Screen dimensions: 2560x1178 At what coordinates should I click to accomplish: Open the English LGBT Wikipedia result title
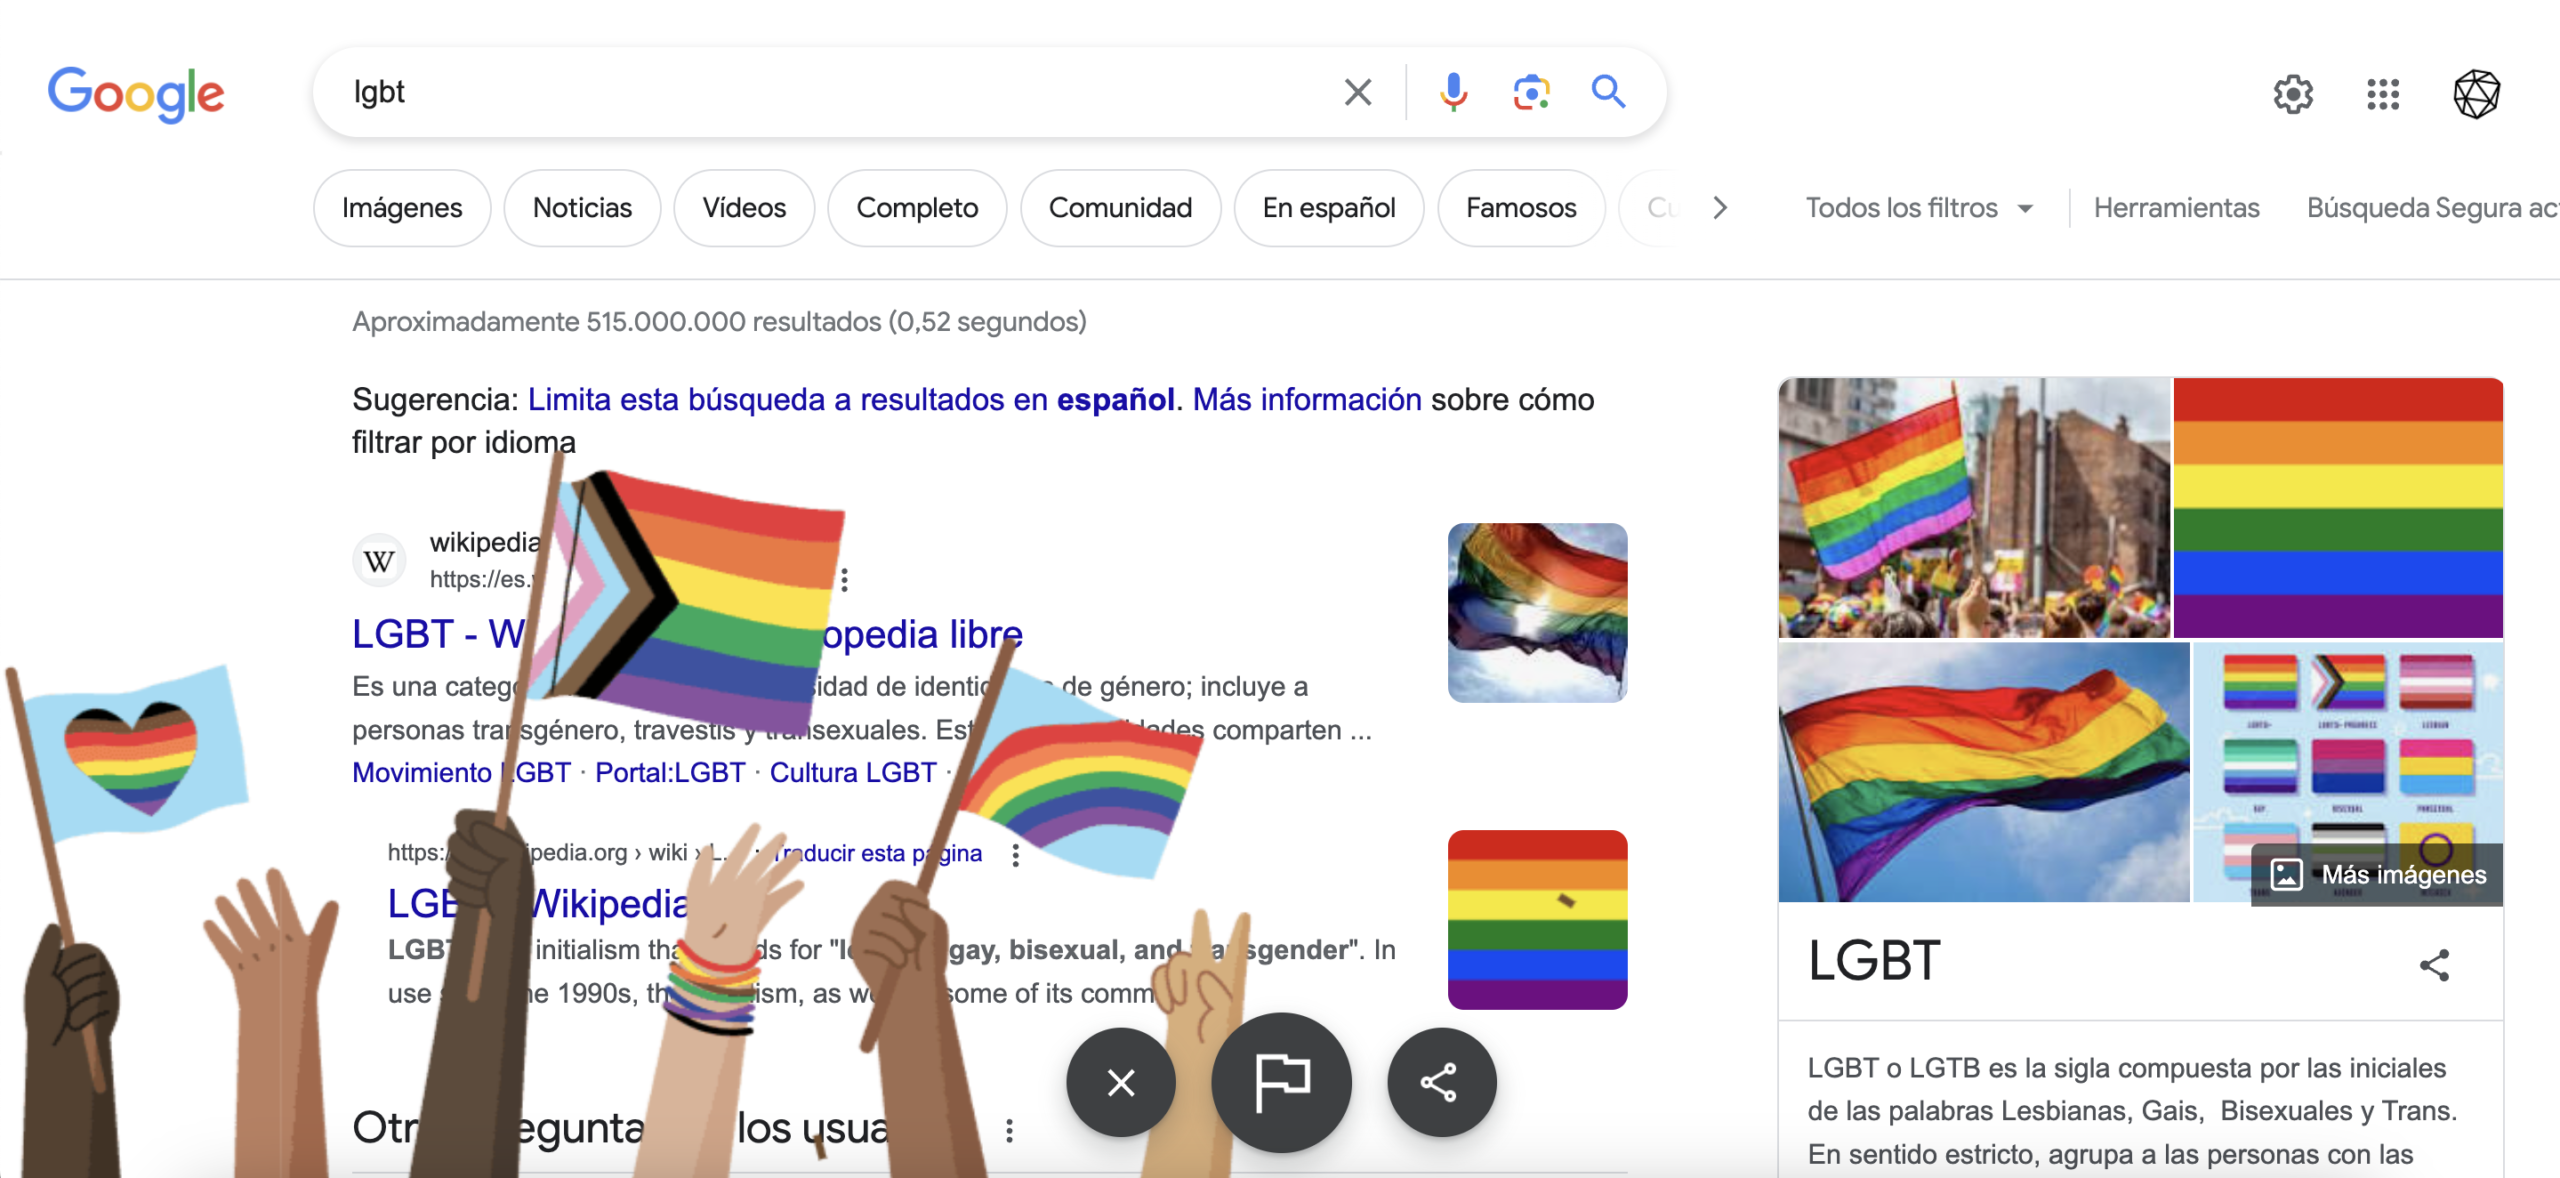click(x=538, y=903)
